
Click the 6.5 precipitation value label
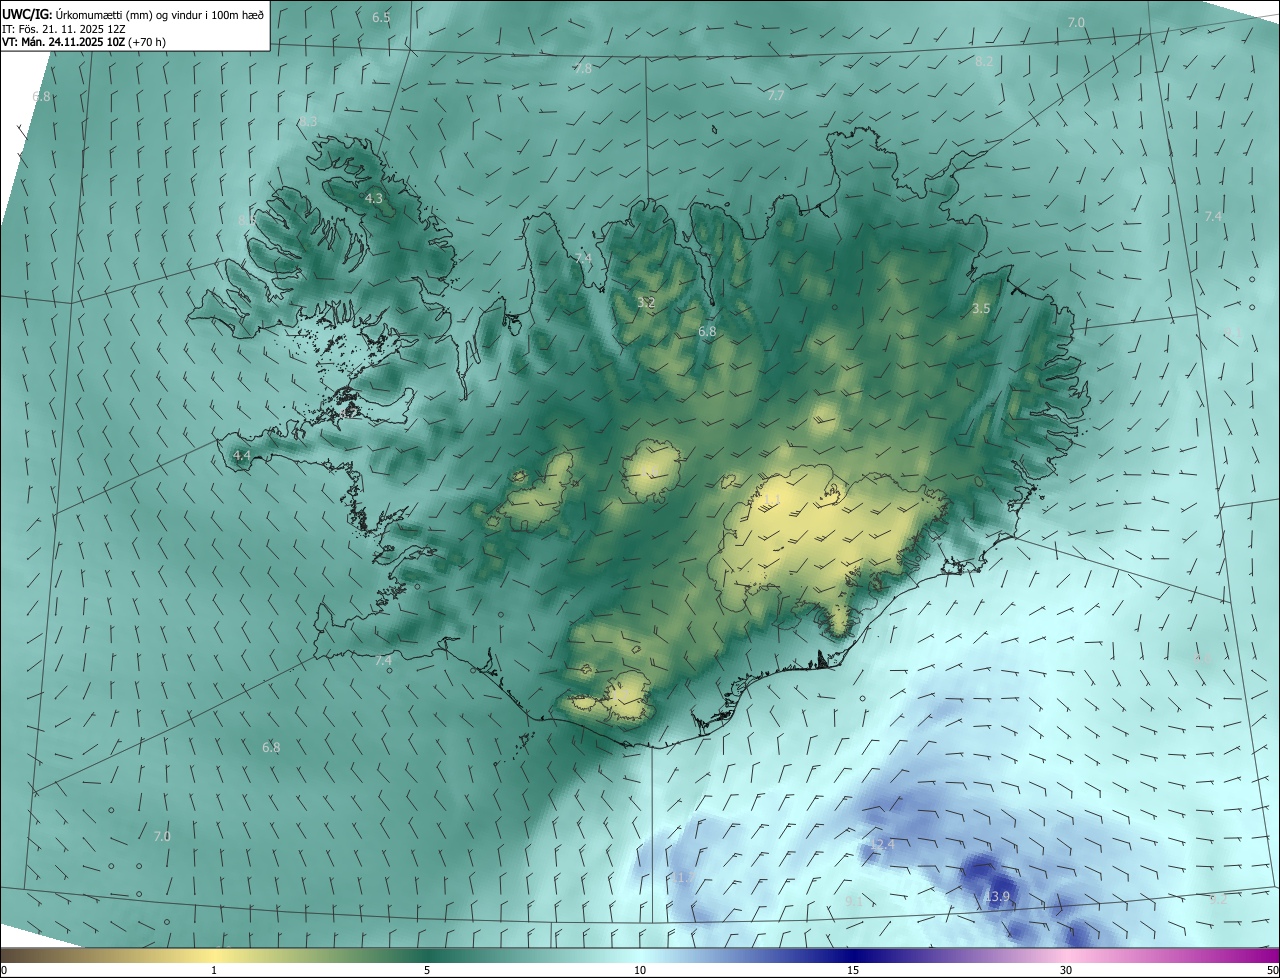381,18
